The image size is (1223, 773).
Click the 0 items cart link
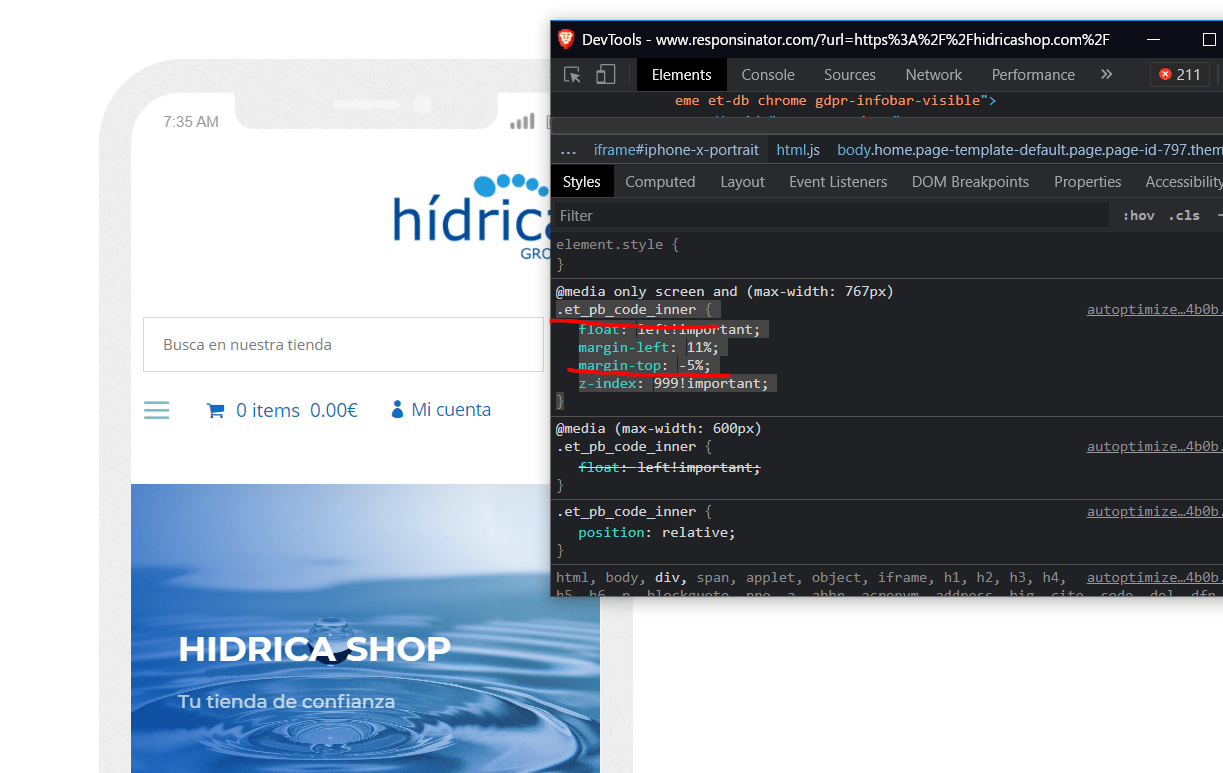click(x=268, y=410)
